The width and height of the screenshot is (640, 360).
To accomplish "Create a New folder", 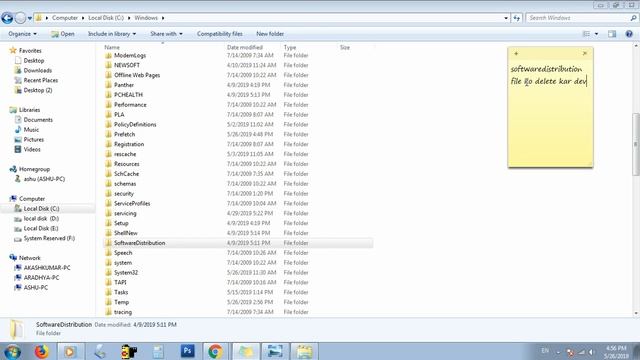I will click(x=270, y=34).
